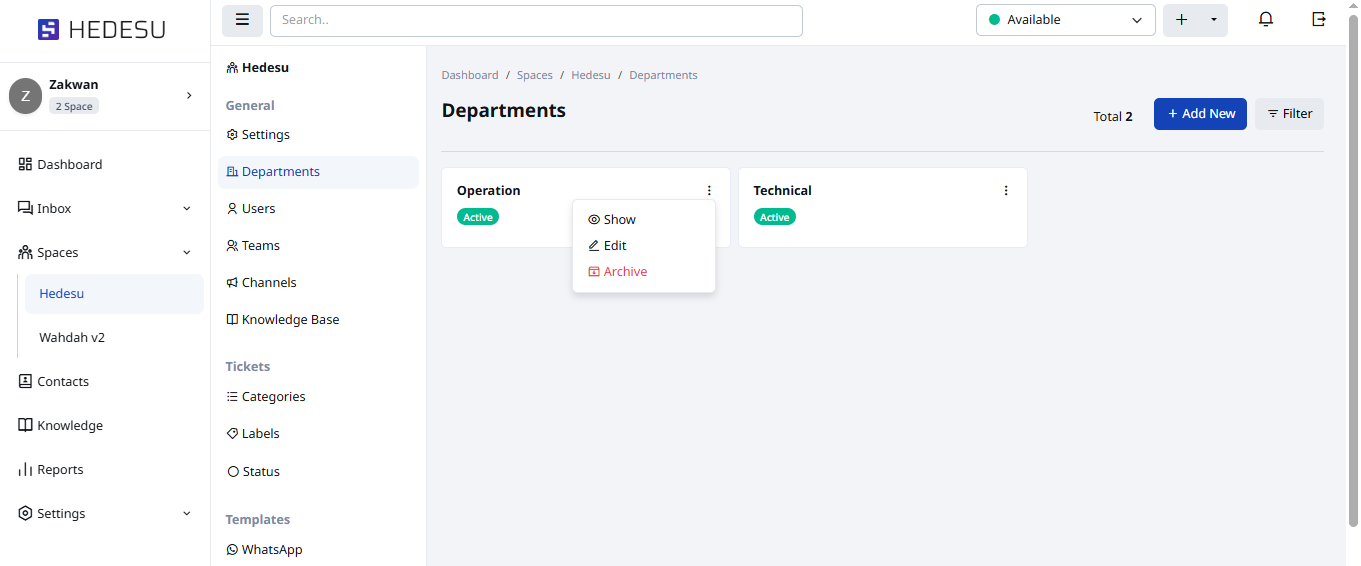Viewport: 1361px width, 566px height.
Task: Open the Available status dropdown
Action: coord(1065,20)
